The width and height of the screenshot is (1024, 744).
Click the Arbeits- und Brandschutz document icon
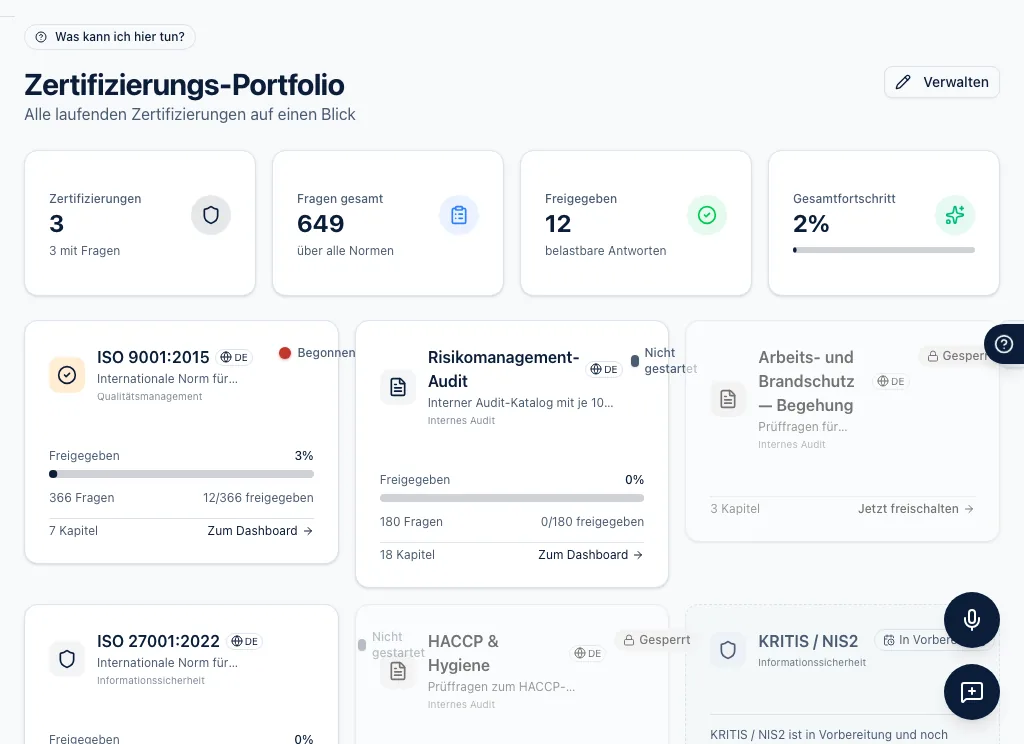click(x=728, y=398)
